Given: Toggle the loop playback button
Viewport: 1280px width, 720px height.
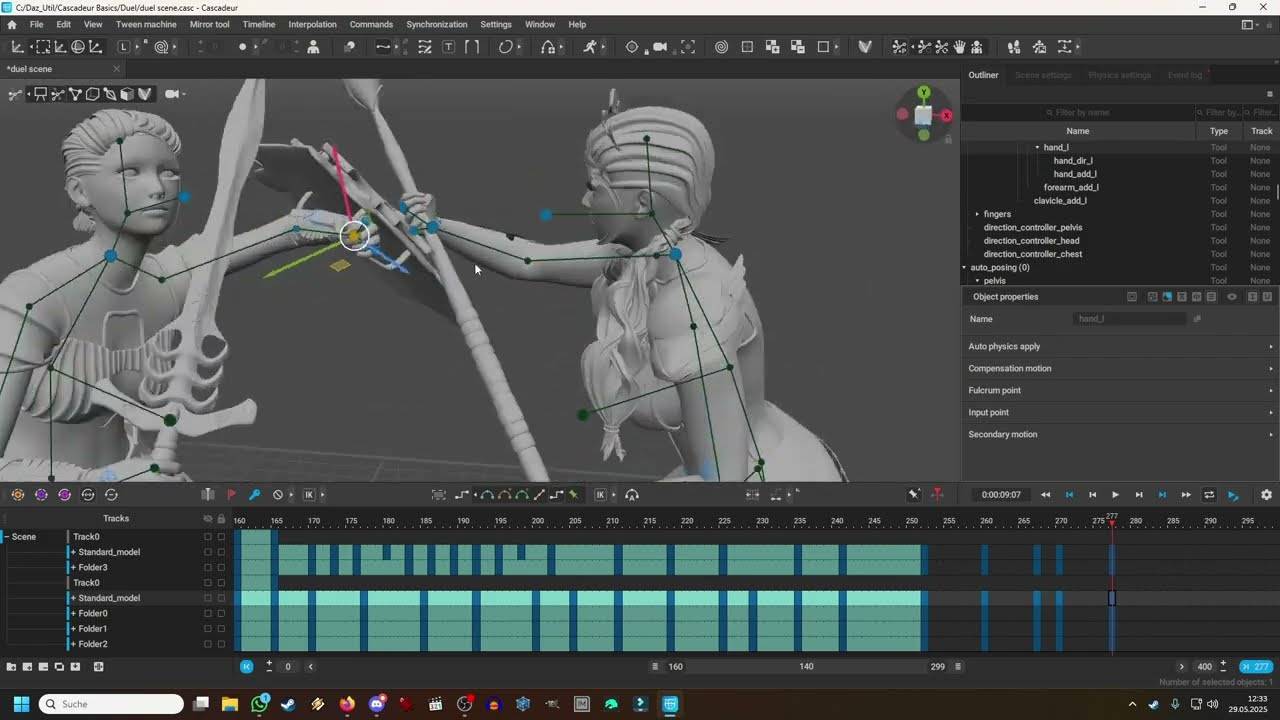Looking at the screenshot, I should [1209, 495].
